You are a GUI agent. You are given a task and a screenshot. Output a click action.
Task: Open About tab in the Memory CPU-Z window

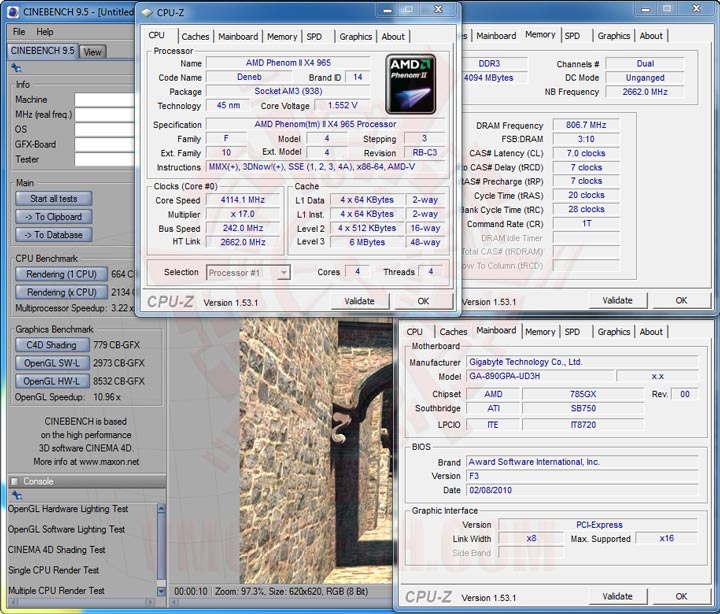651,36
